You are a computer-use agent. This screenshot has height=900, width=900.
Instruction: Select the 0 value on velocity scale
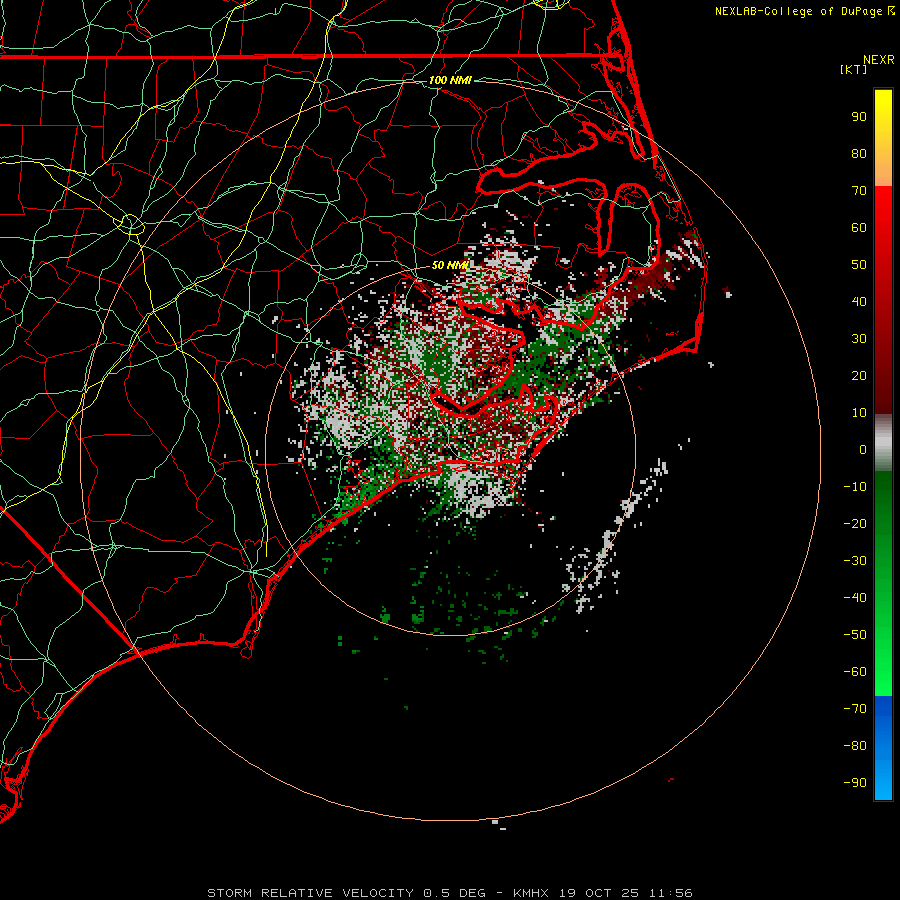pyautogui.click(x=863, y=449)
